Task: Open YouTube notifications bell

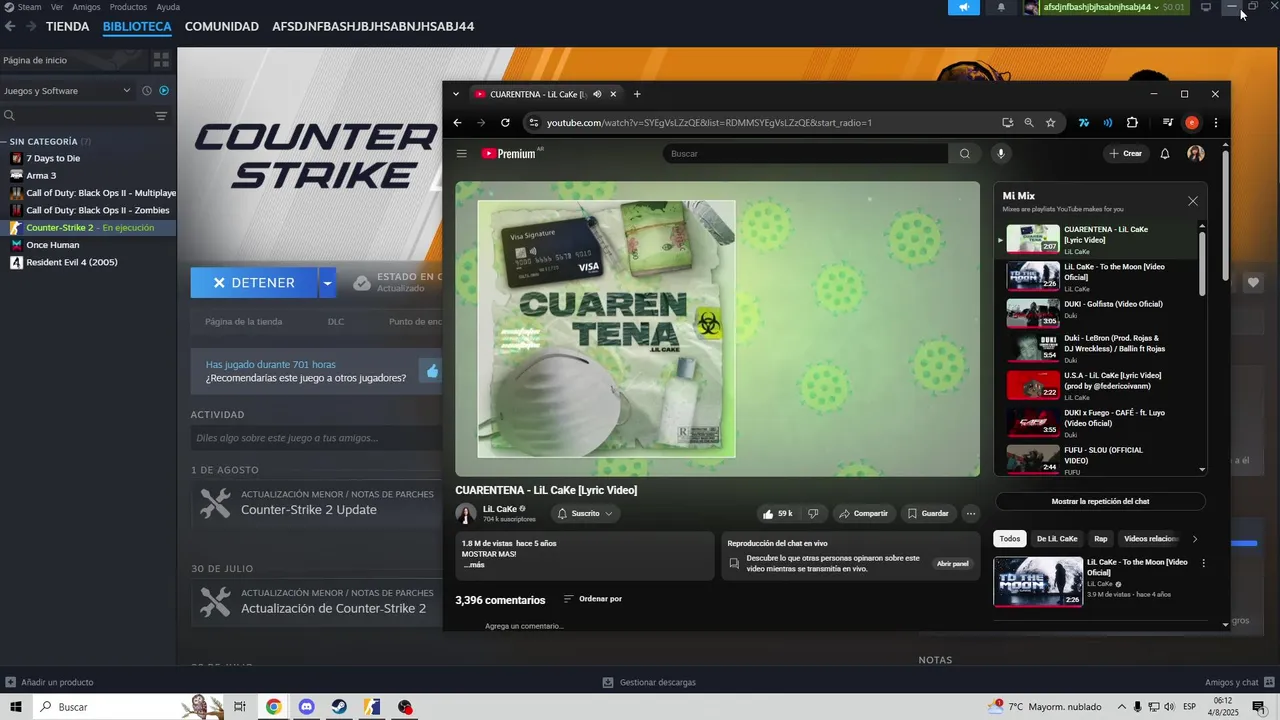Action: (1165, 154)
